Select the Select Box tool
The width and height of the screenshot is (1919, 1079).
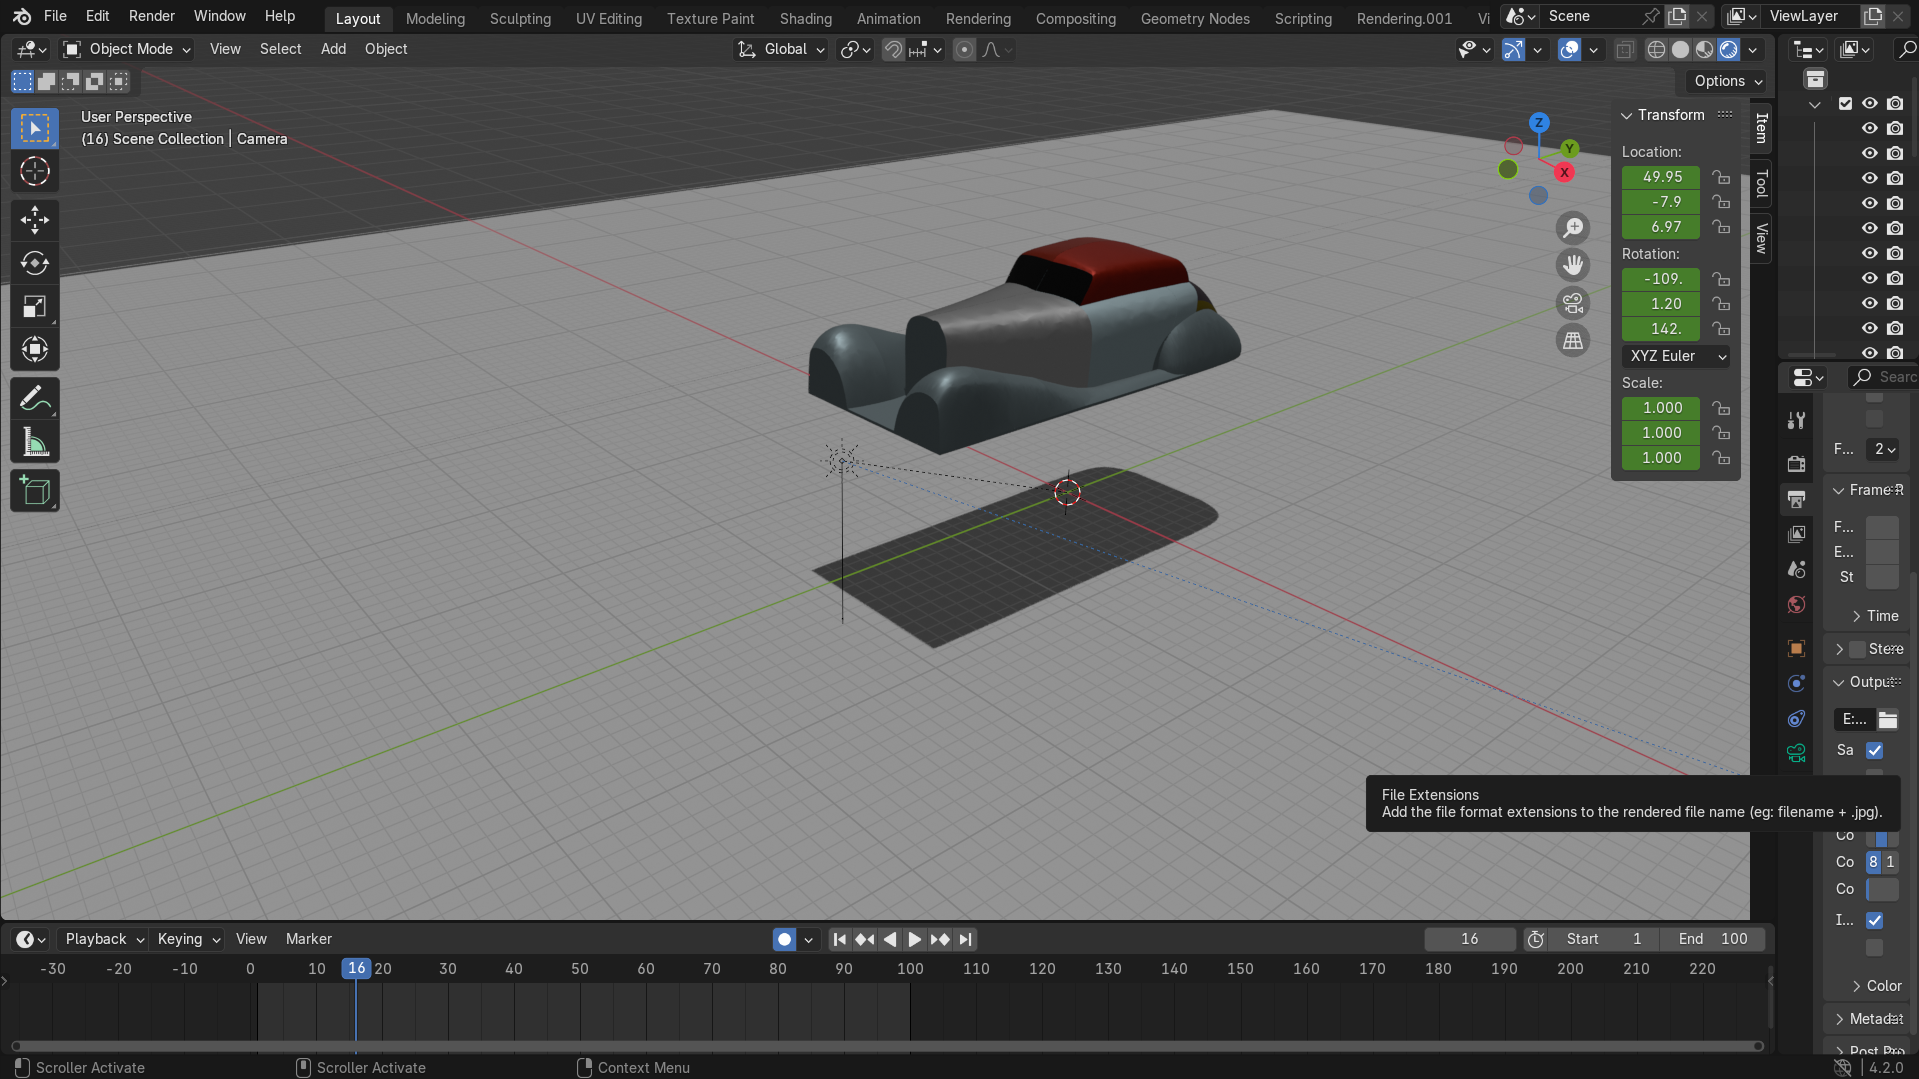pyautogui.click(x=35, y=128)
